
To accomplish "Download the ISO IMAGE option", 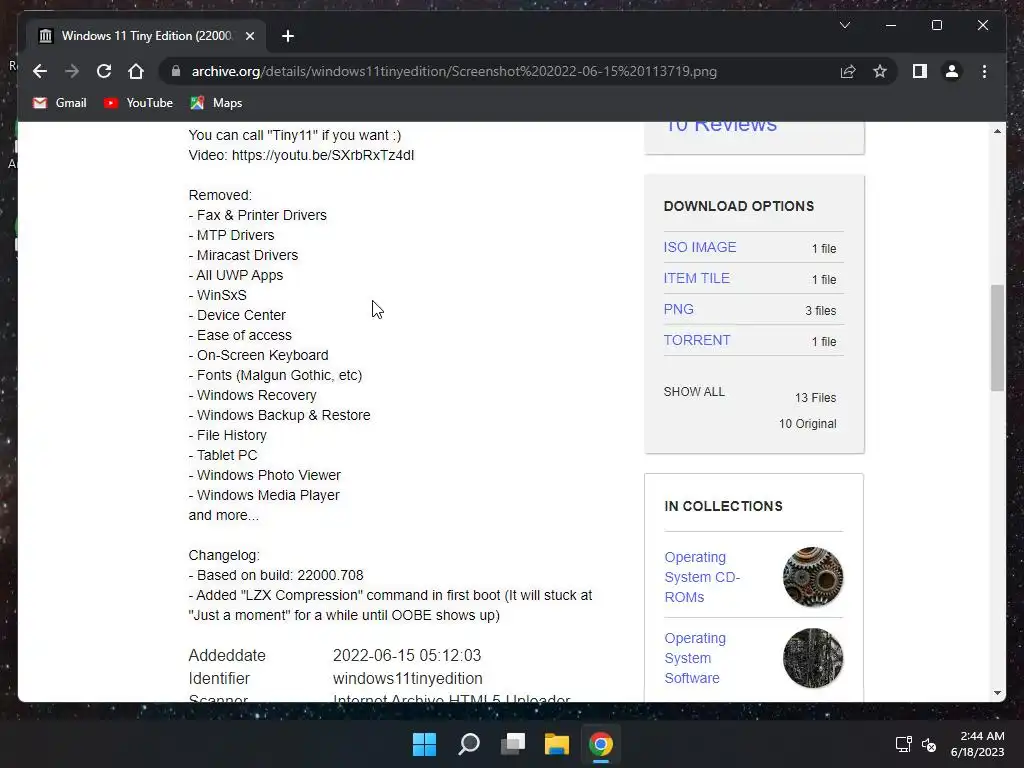I will point(699,247).
